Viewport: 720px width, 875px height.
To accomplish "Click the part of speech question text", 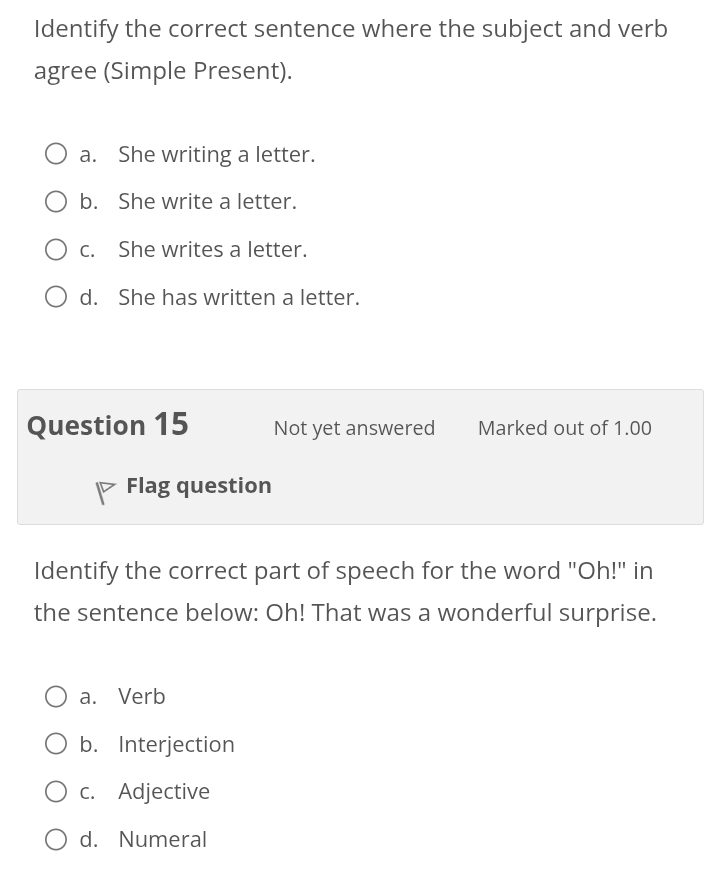I will point(345,590).
